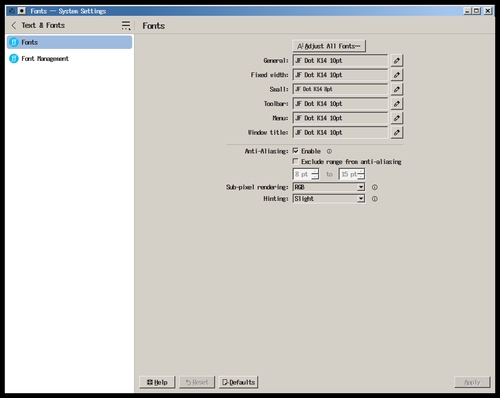
Task: Click Adjust All Fonts button
Action: 329,46
